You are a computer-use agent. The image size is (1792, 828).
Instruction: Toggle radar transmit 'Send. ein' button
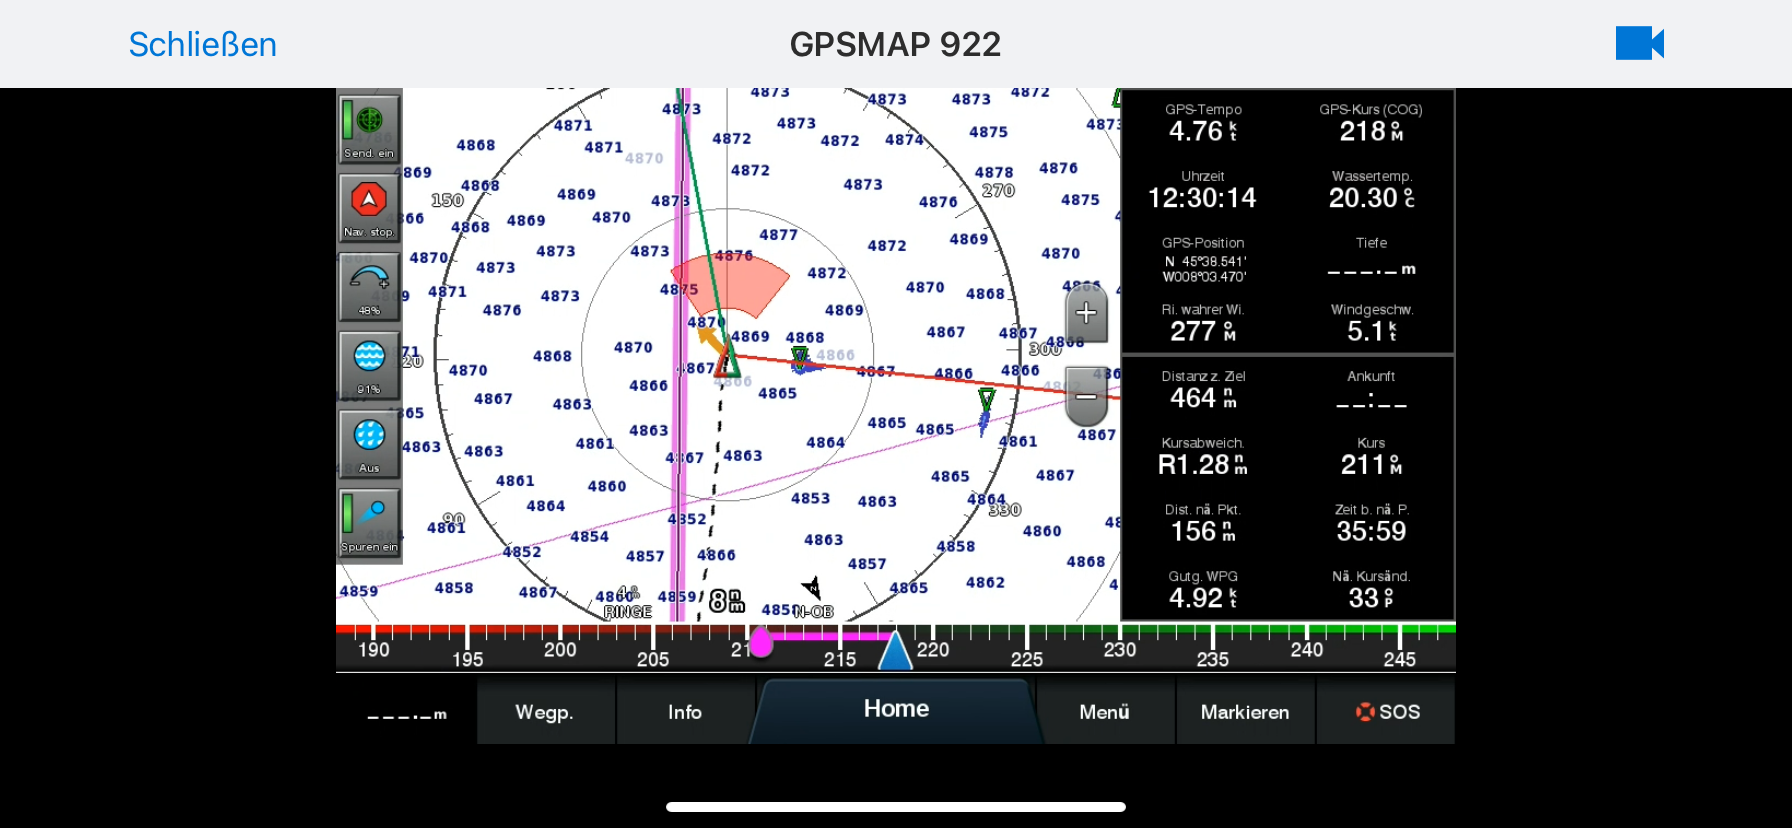tap(369, 129)
